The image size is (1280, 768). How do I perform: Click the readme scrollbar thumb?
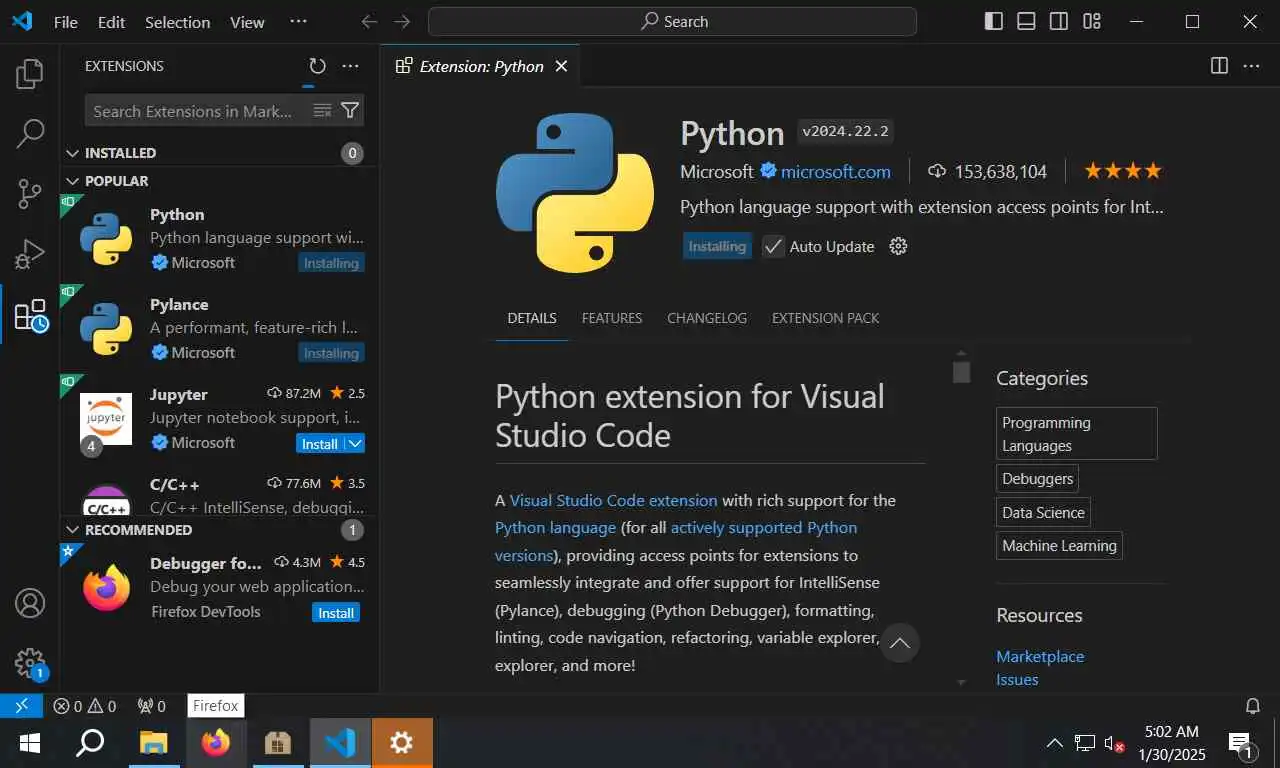coord(961,372)
